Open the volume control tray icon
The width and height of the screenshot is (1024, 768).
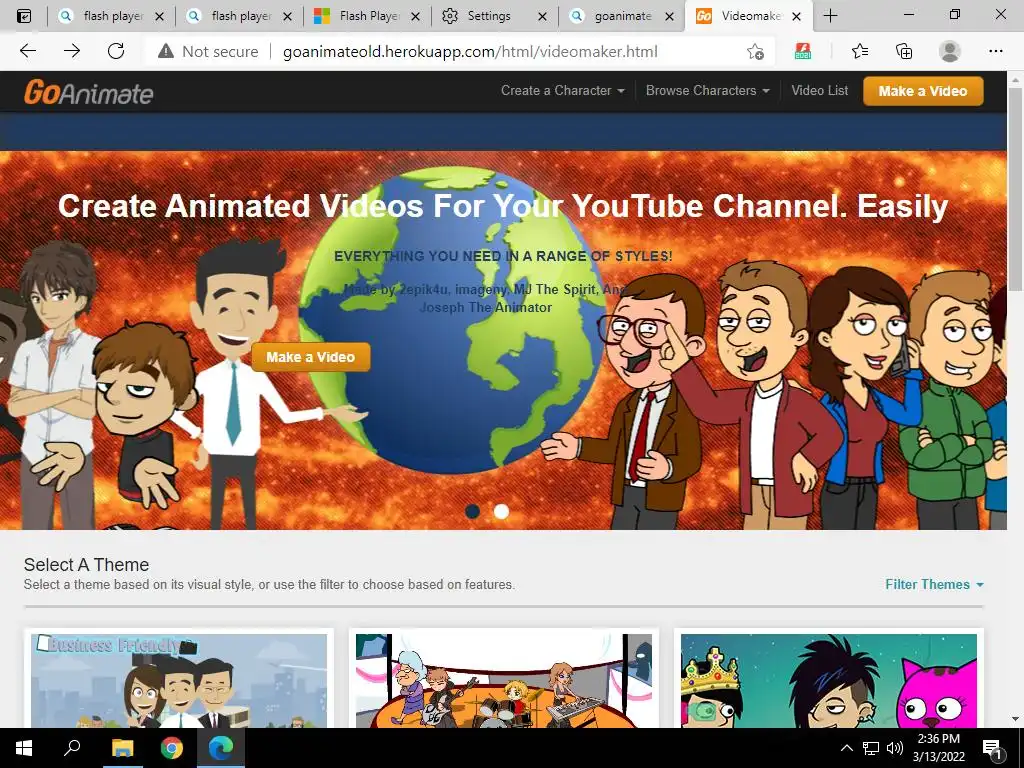pos(895,748)
